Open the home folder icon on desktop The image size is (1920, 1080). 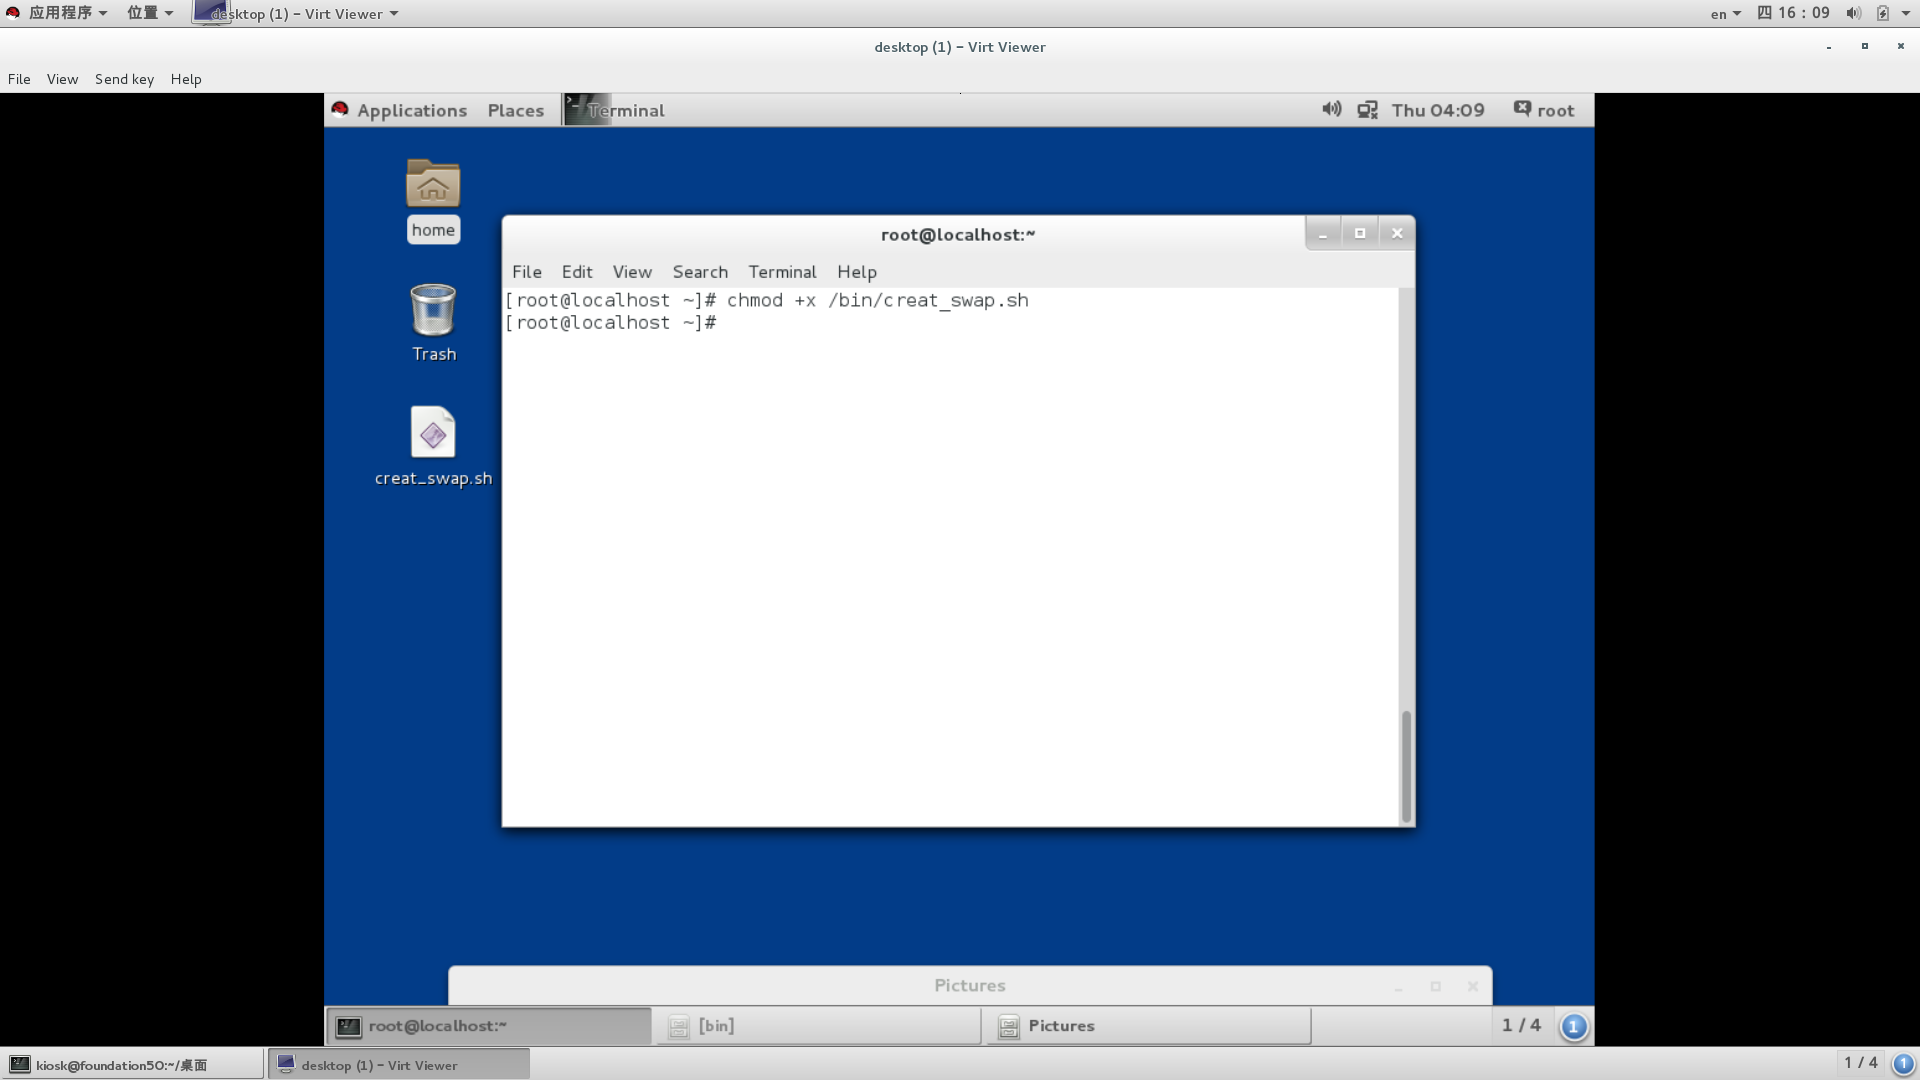point(433,183)
